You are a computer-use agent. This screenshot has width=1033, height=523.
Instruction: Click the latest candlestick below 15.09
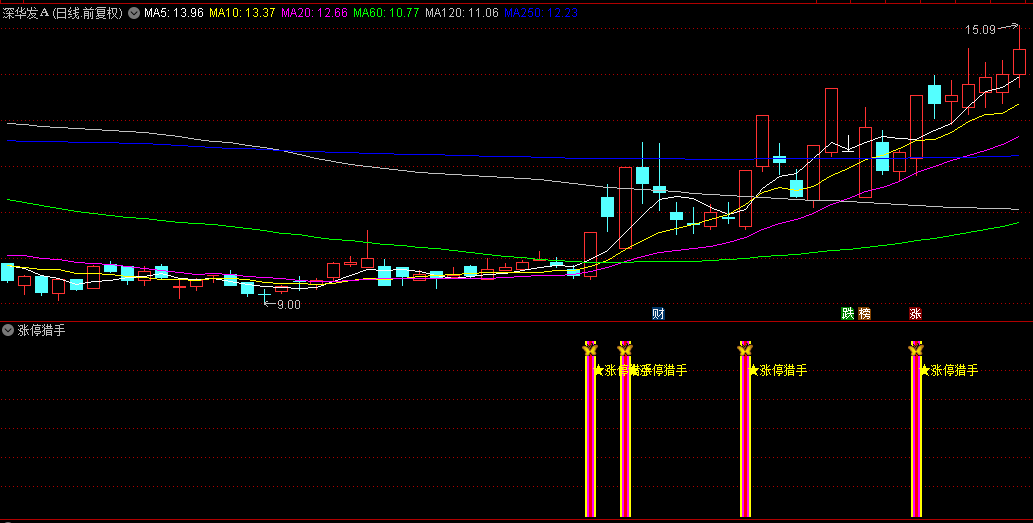click(x=1019, y=61)
